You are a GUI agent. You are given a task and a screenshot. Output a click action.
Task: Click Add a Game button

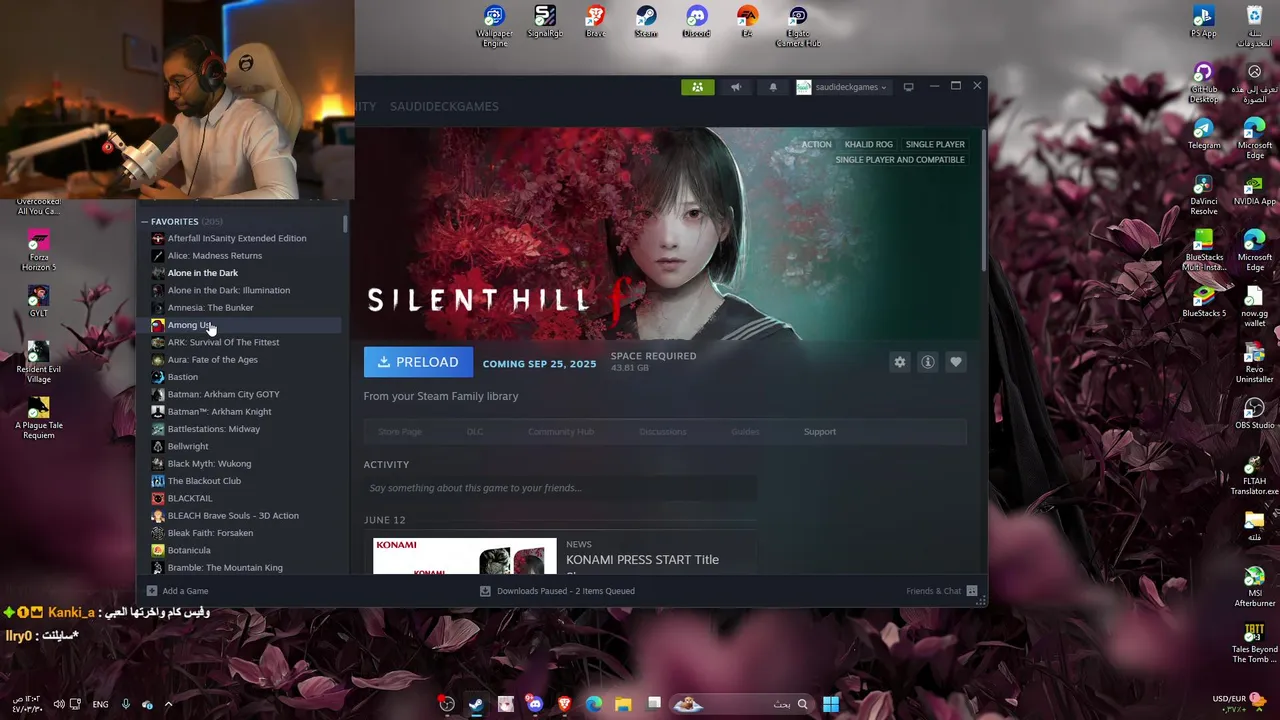click(177, 591)
